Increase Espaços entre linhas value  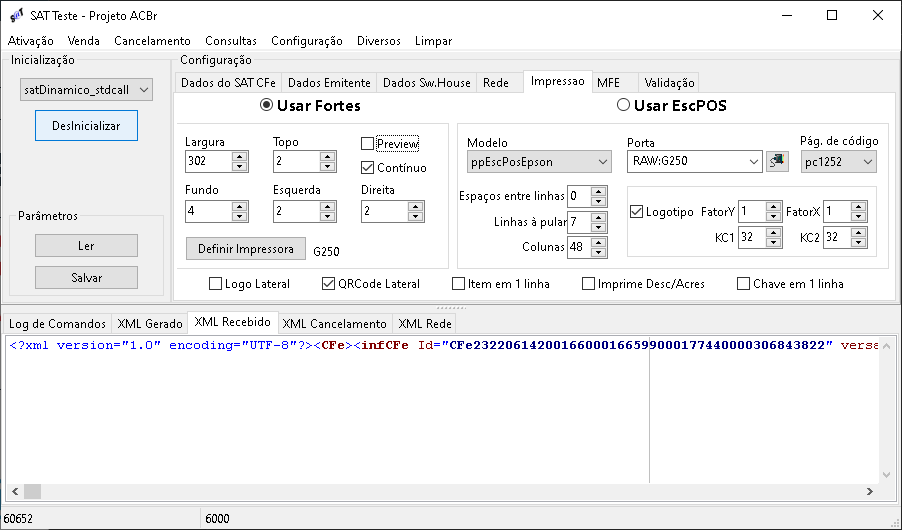click(x=599, y=192)
